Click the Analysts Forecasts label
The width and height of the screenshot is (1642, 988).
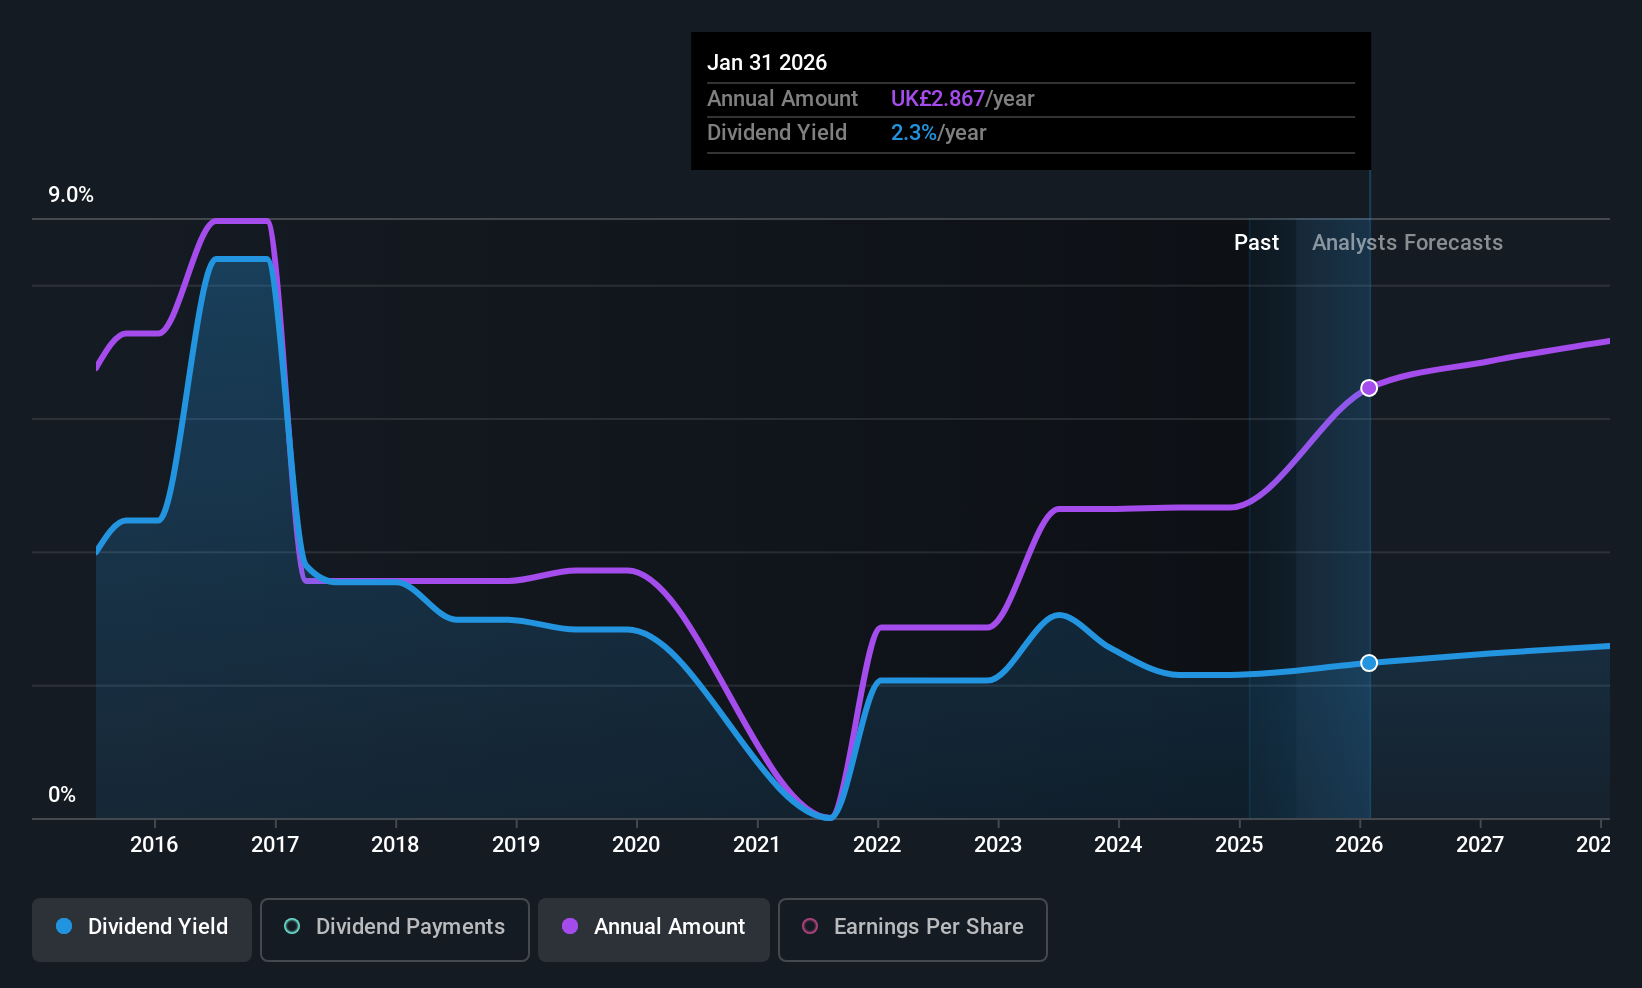[1407, 243]
